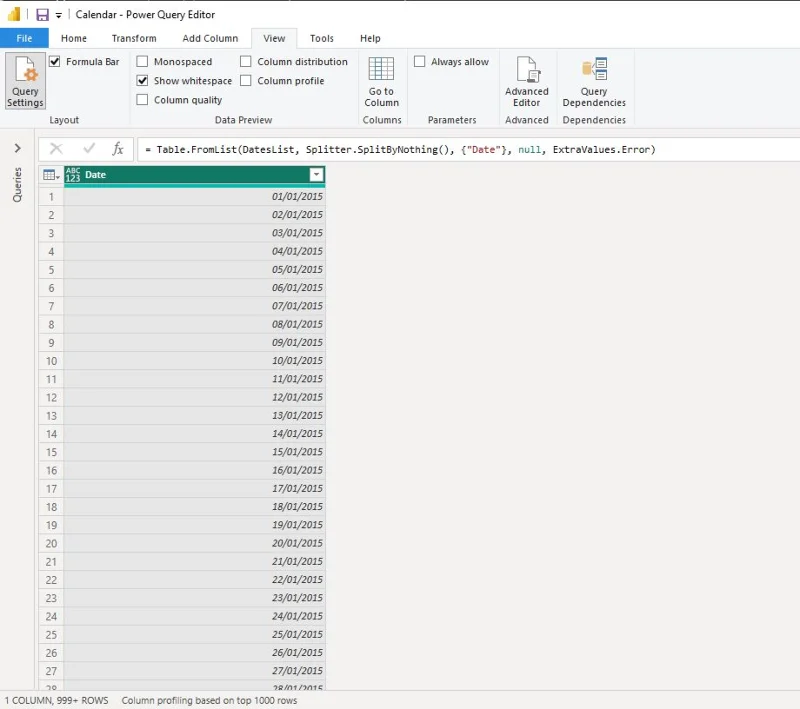Screen dimensions: 800x709
Task: Click the Power BI logo icon
Action: (x=14, y=14)
